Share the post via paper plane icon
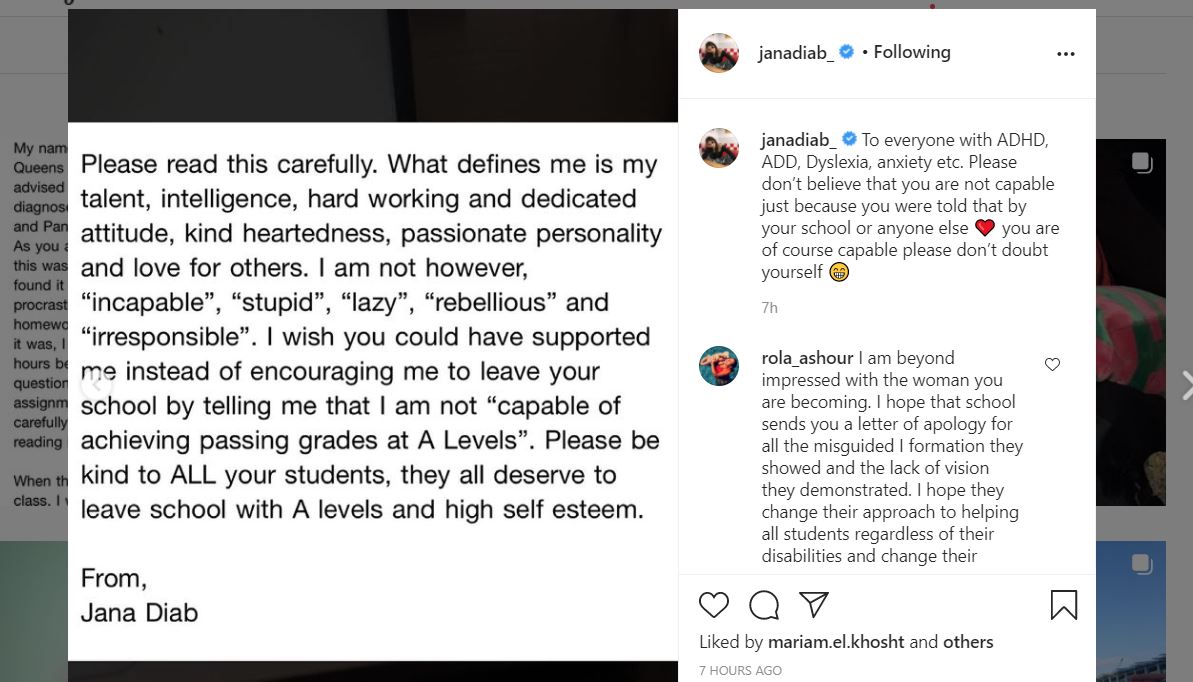1193x682 pixels. coord(814,605)
